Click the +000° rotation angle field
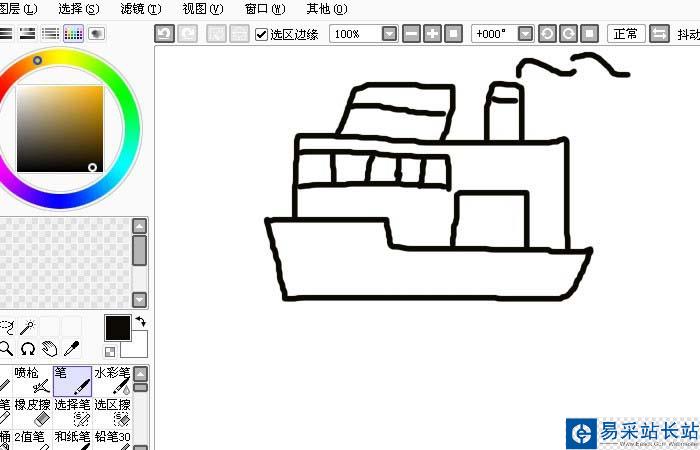 (495, 34)
